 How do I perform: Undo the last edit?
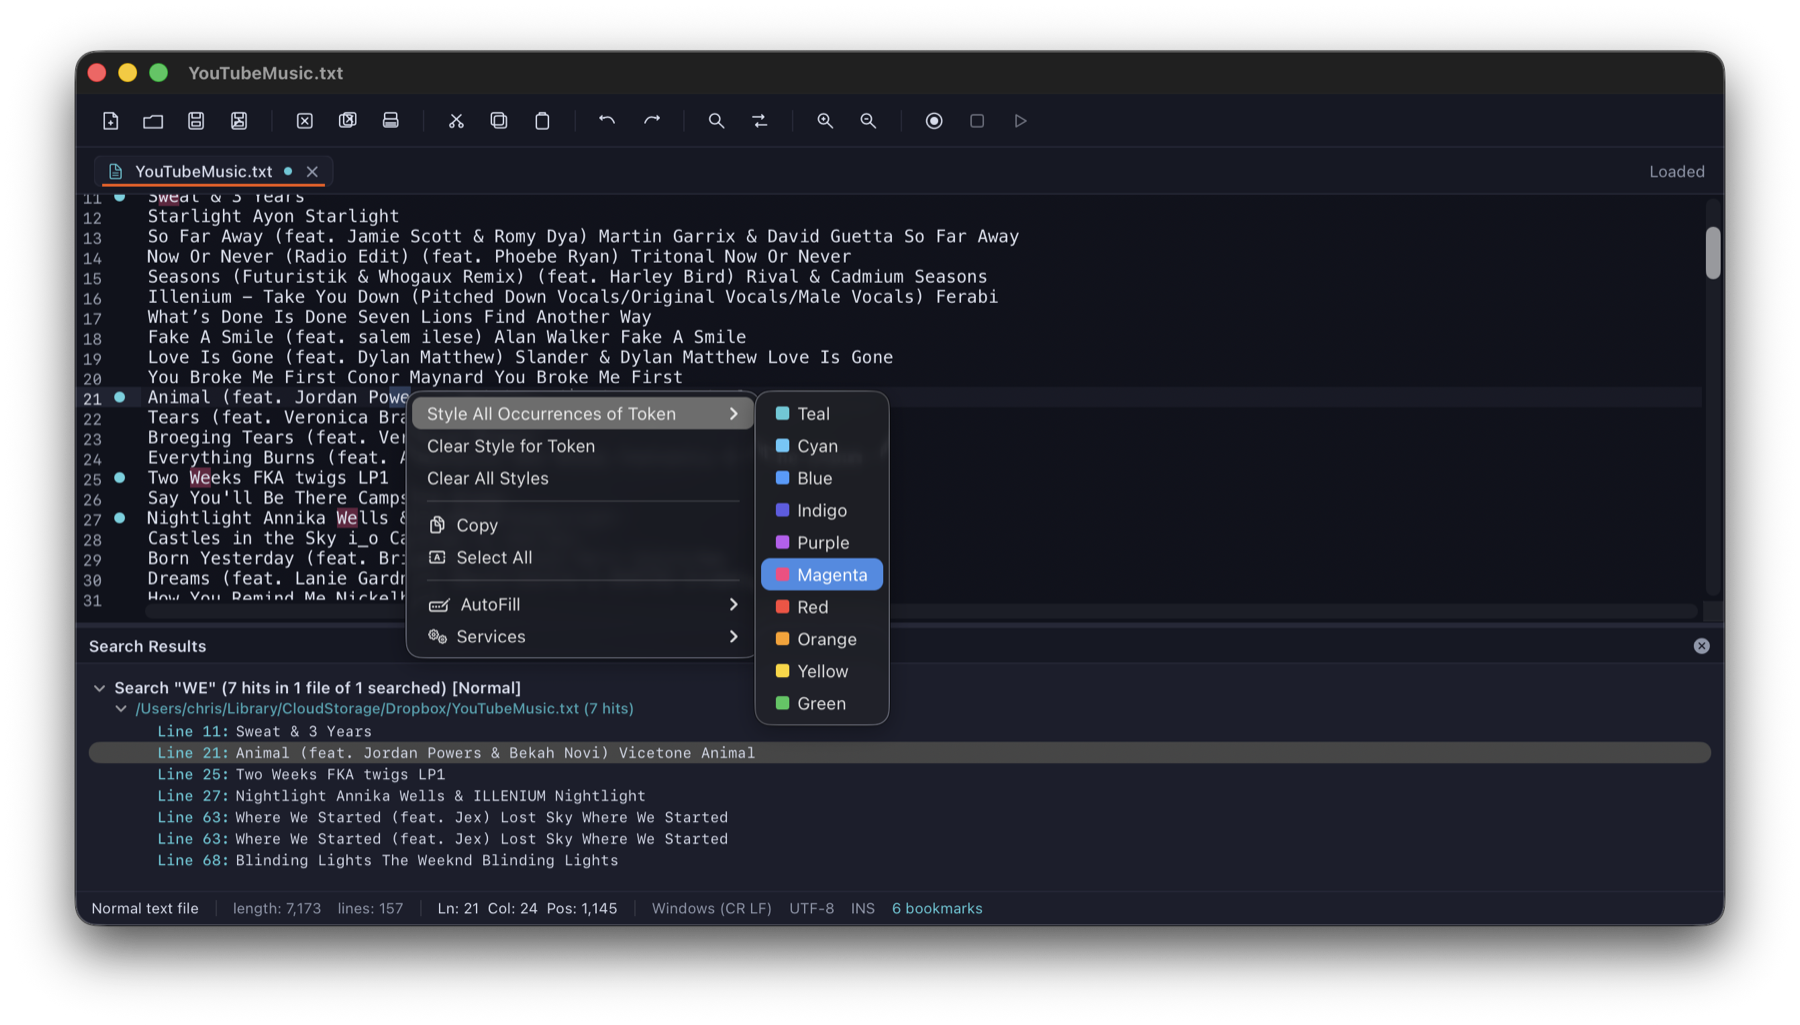coord(606,120)
